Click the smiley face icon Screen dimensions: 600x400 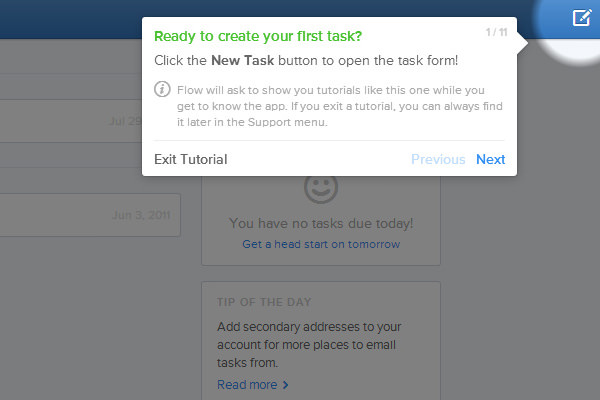(x=321, y=188)
